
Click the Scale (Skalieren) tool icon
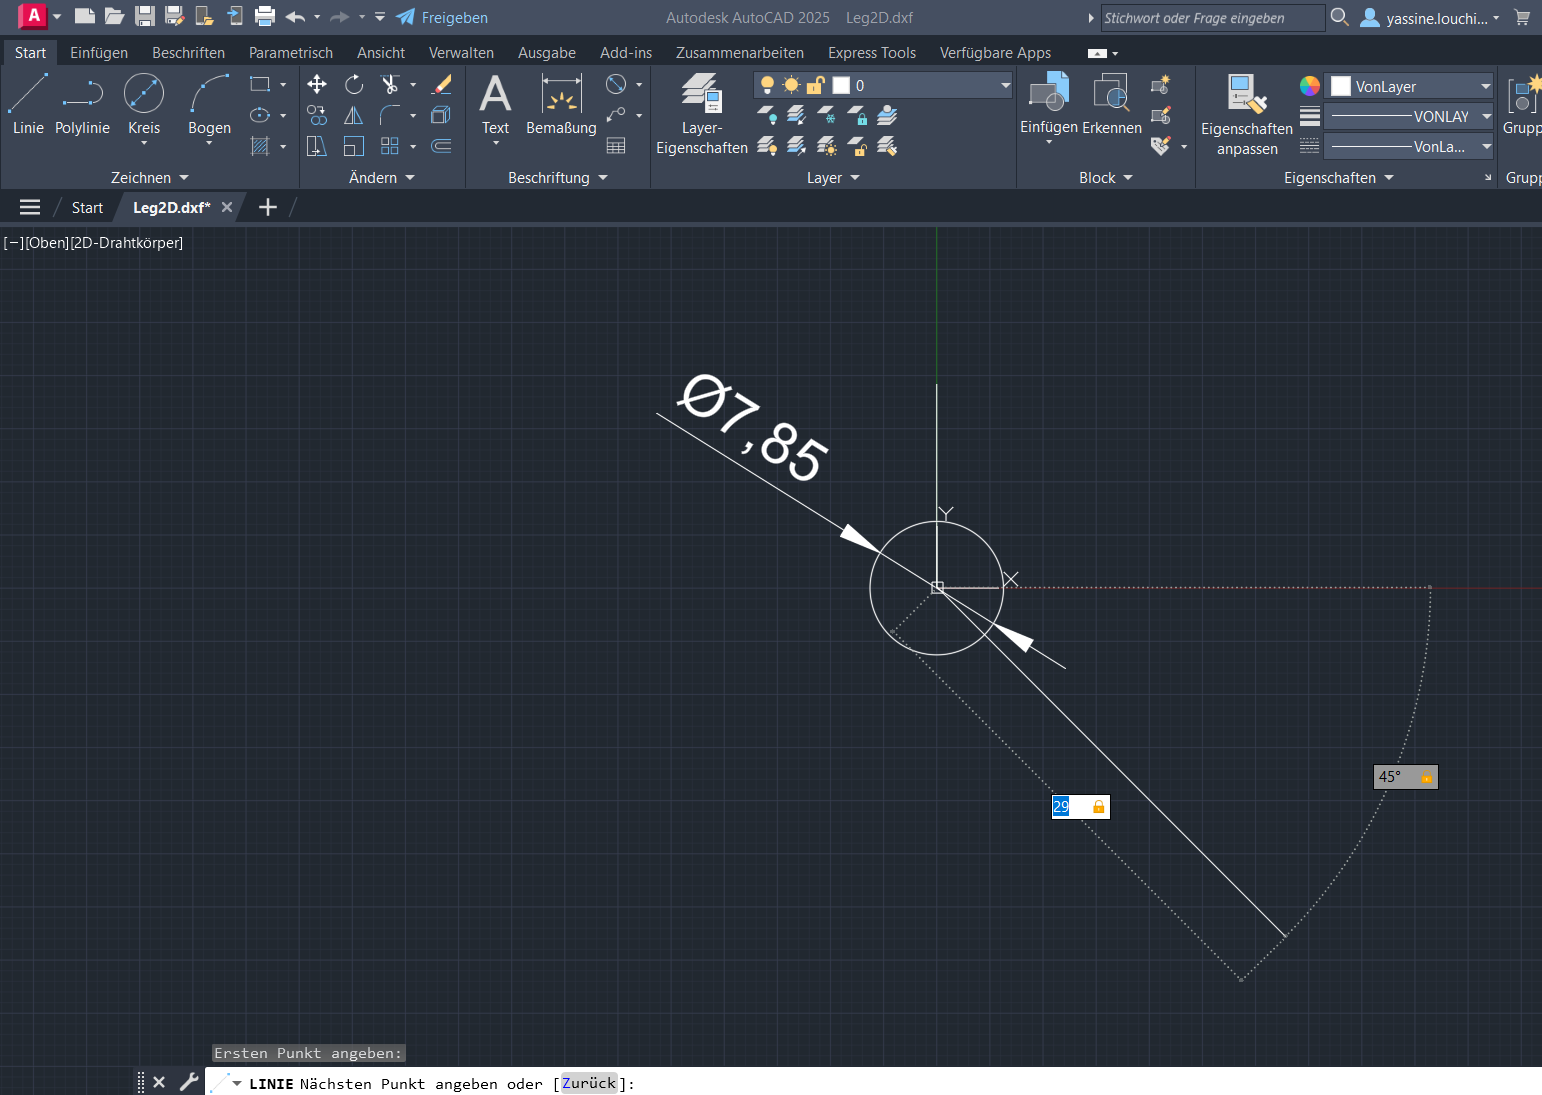pyautogui.click(x=354, y=146)
